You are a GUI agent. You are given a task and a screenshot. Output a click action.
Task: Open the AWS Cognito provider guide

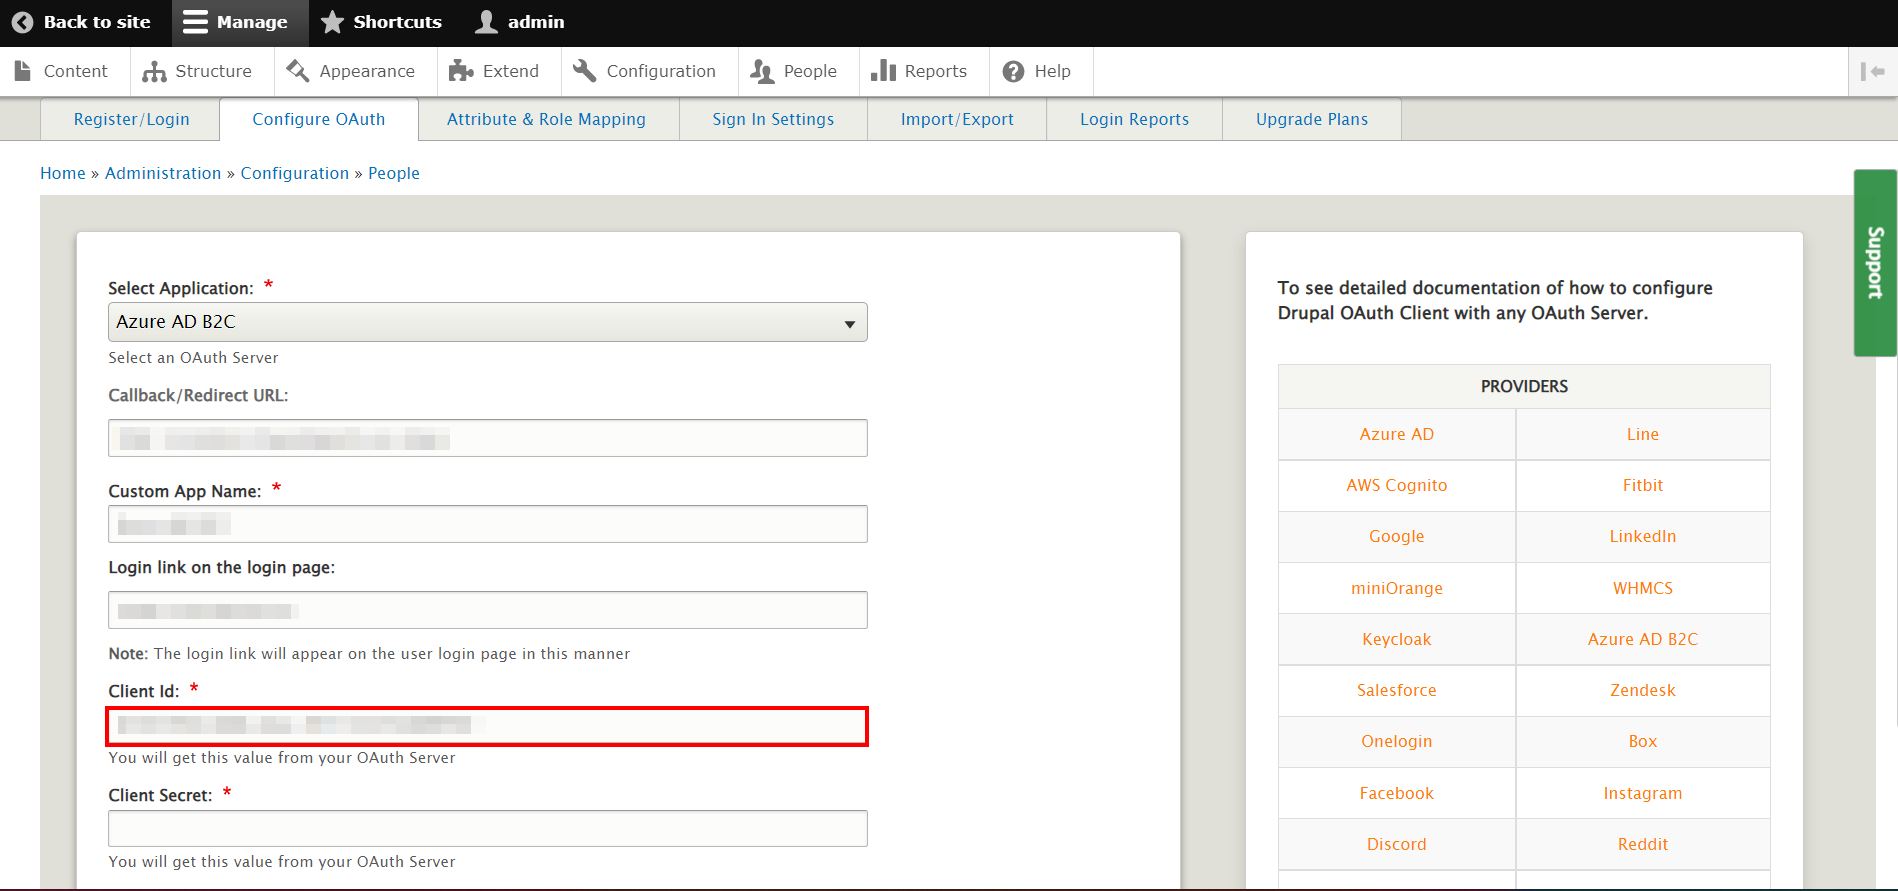[1396, 485]
